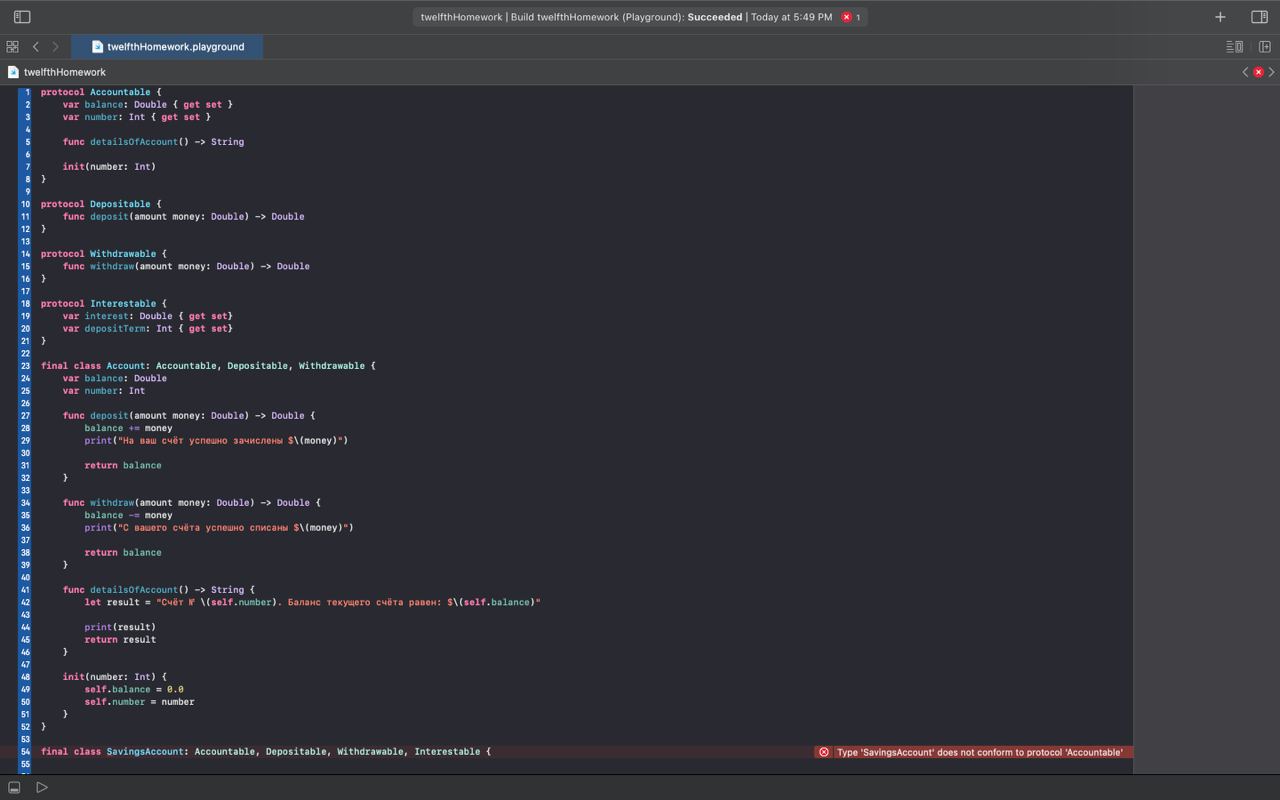Show or hide the debug area
This screenshot has width=1280, height=800.
click(x=14, y=787)
